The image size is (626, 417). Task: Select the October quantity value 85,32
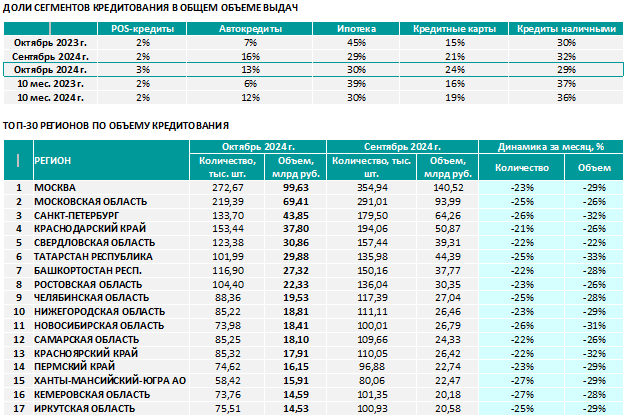coord(227,353)
